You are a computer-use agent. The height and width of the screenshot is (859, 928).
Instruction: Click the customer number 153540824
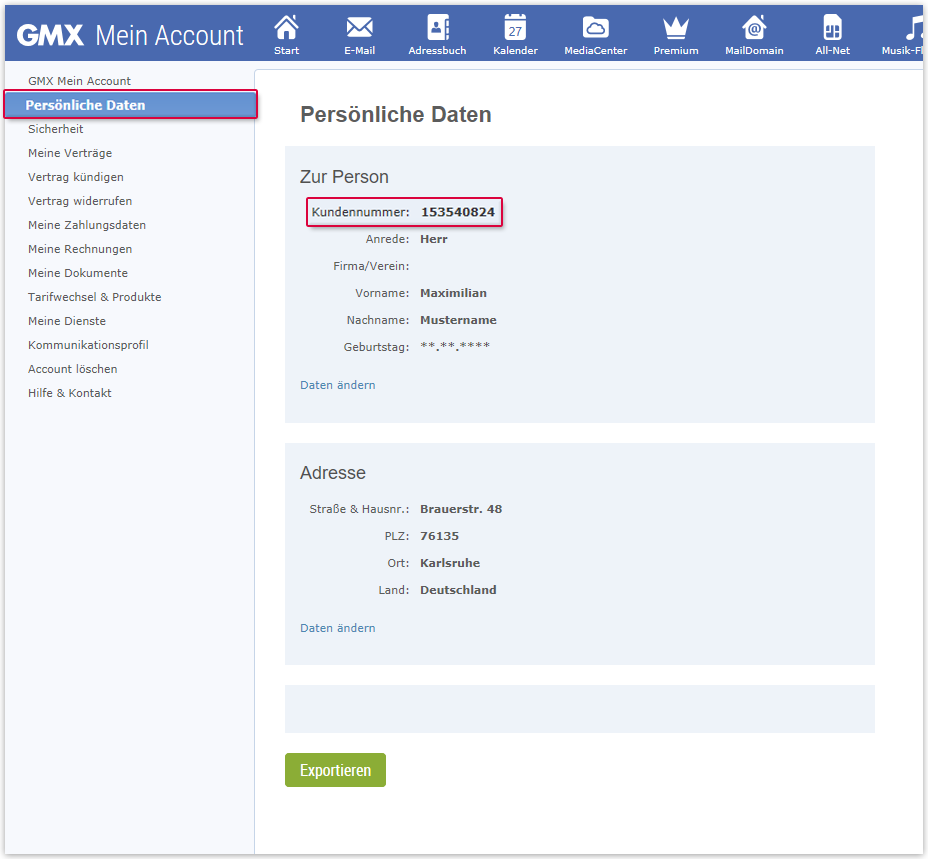pyautogui.click(x=457, y=212)
